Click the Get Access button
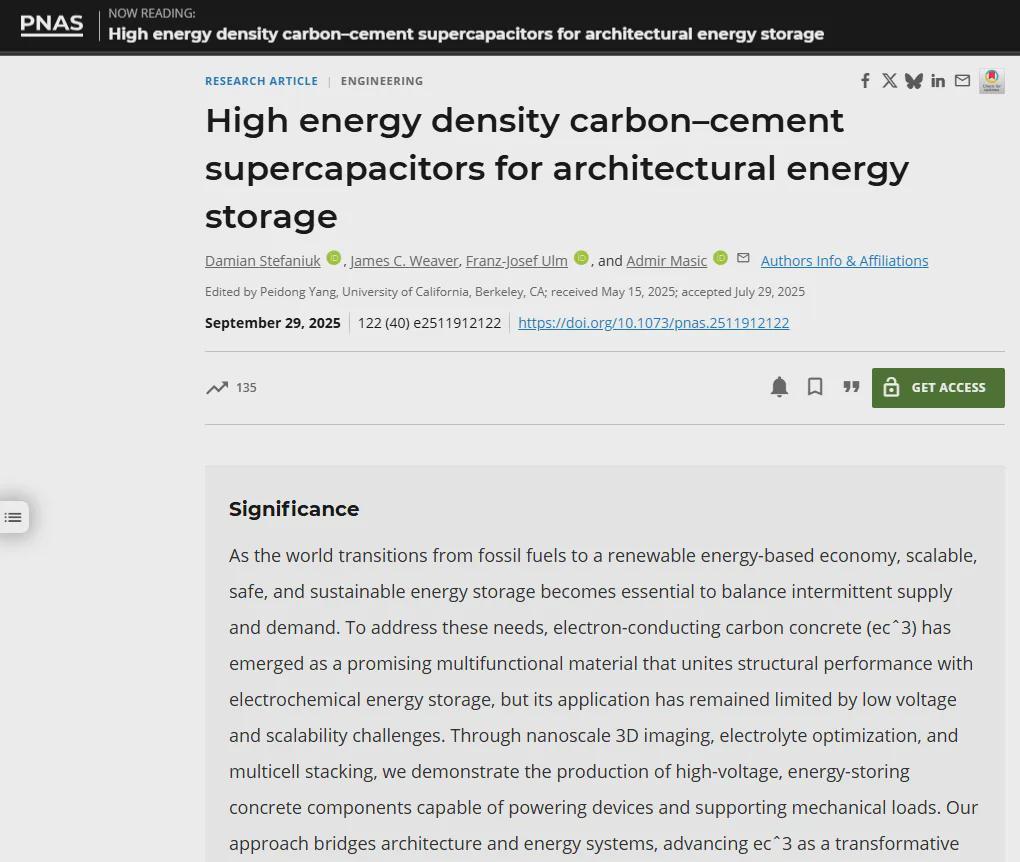The image size is (1020, 862). (937, 388)
